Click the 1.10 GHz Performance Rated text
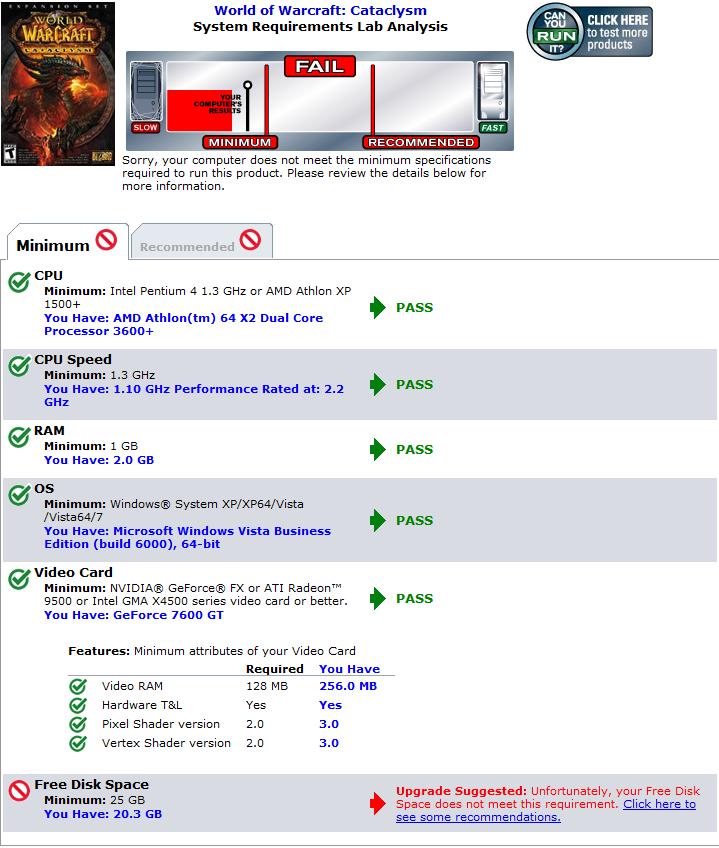The width and height of the screenshot is (719, 848). (194, 395)
